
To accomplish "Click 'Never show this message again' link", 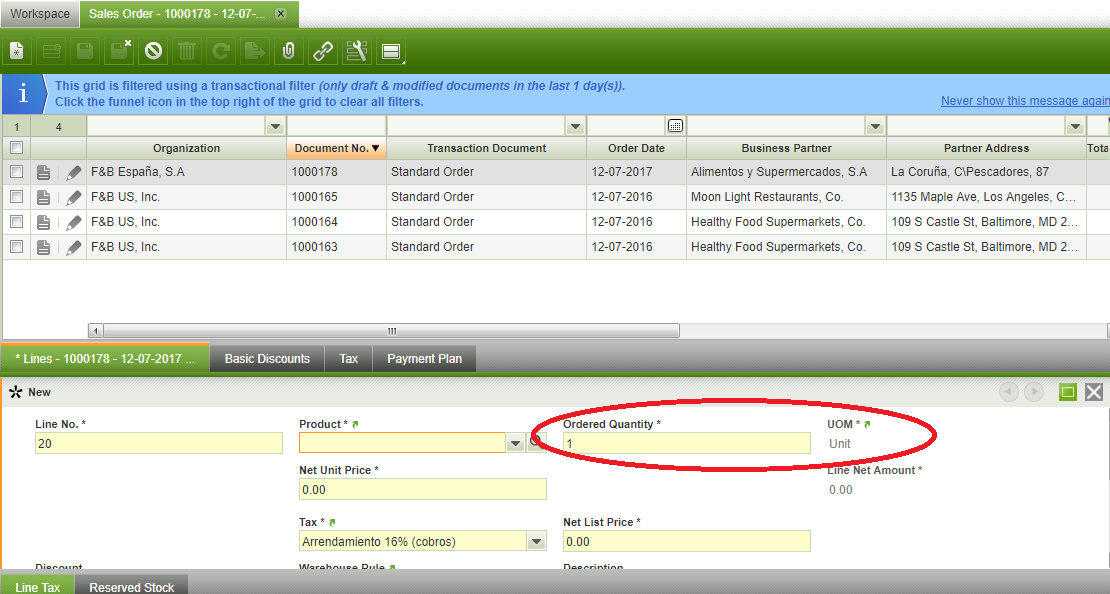I will click(x=1024, y=101).
